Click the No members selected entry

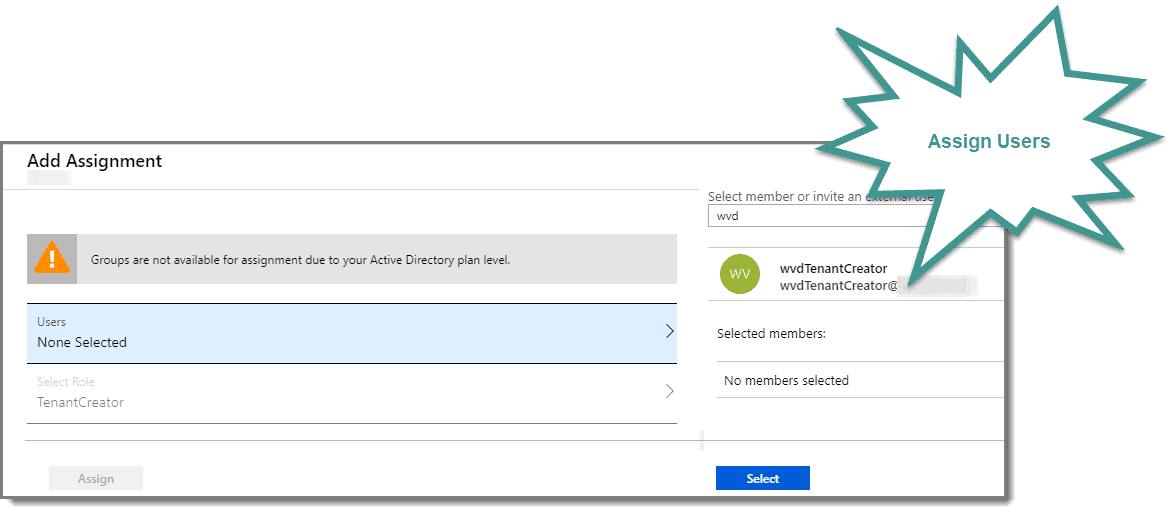click(x=786, y=380)
